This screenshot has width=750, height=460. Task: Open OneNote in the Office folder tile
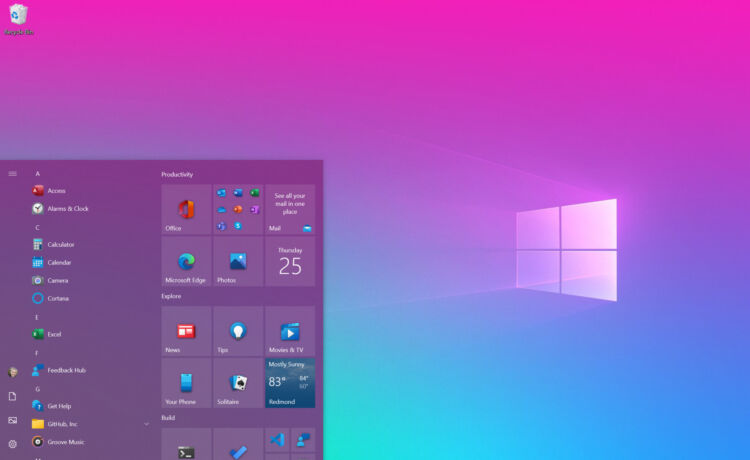click(x=254, y=209)
